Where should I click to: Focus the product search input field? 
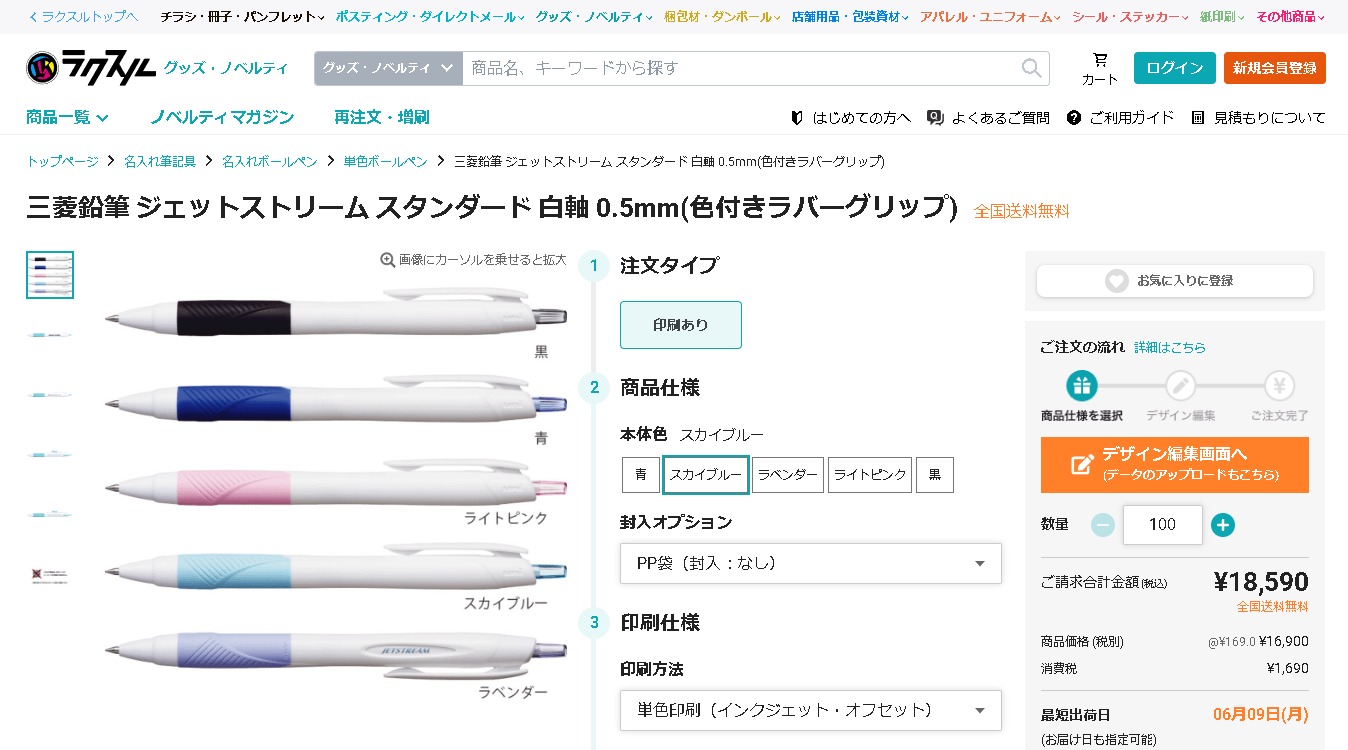[x=740, y=68]
